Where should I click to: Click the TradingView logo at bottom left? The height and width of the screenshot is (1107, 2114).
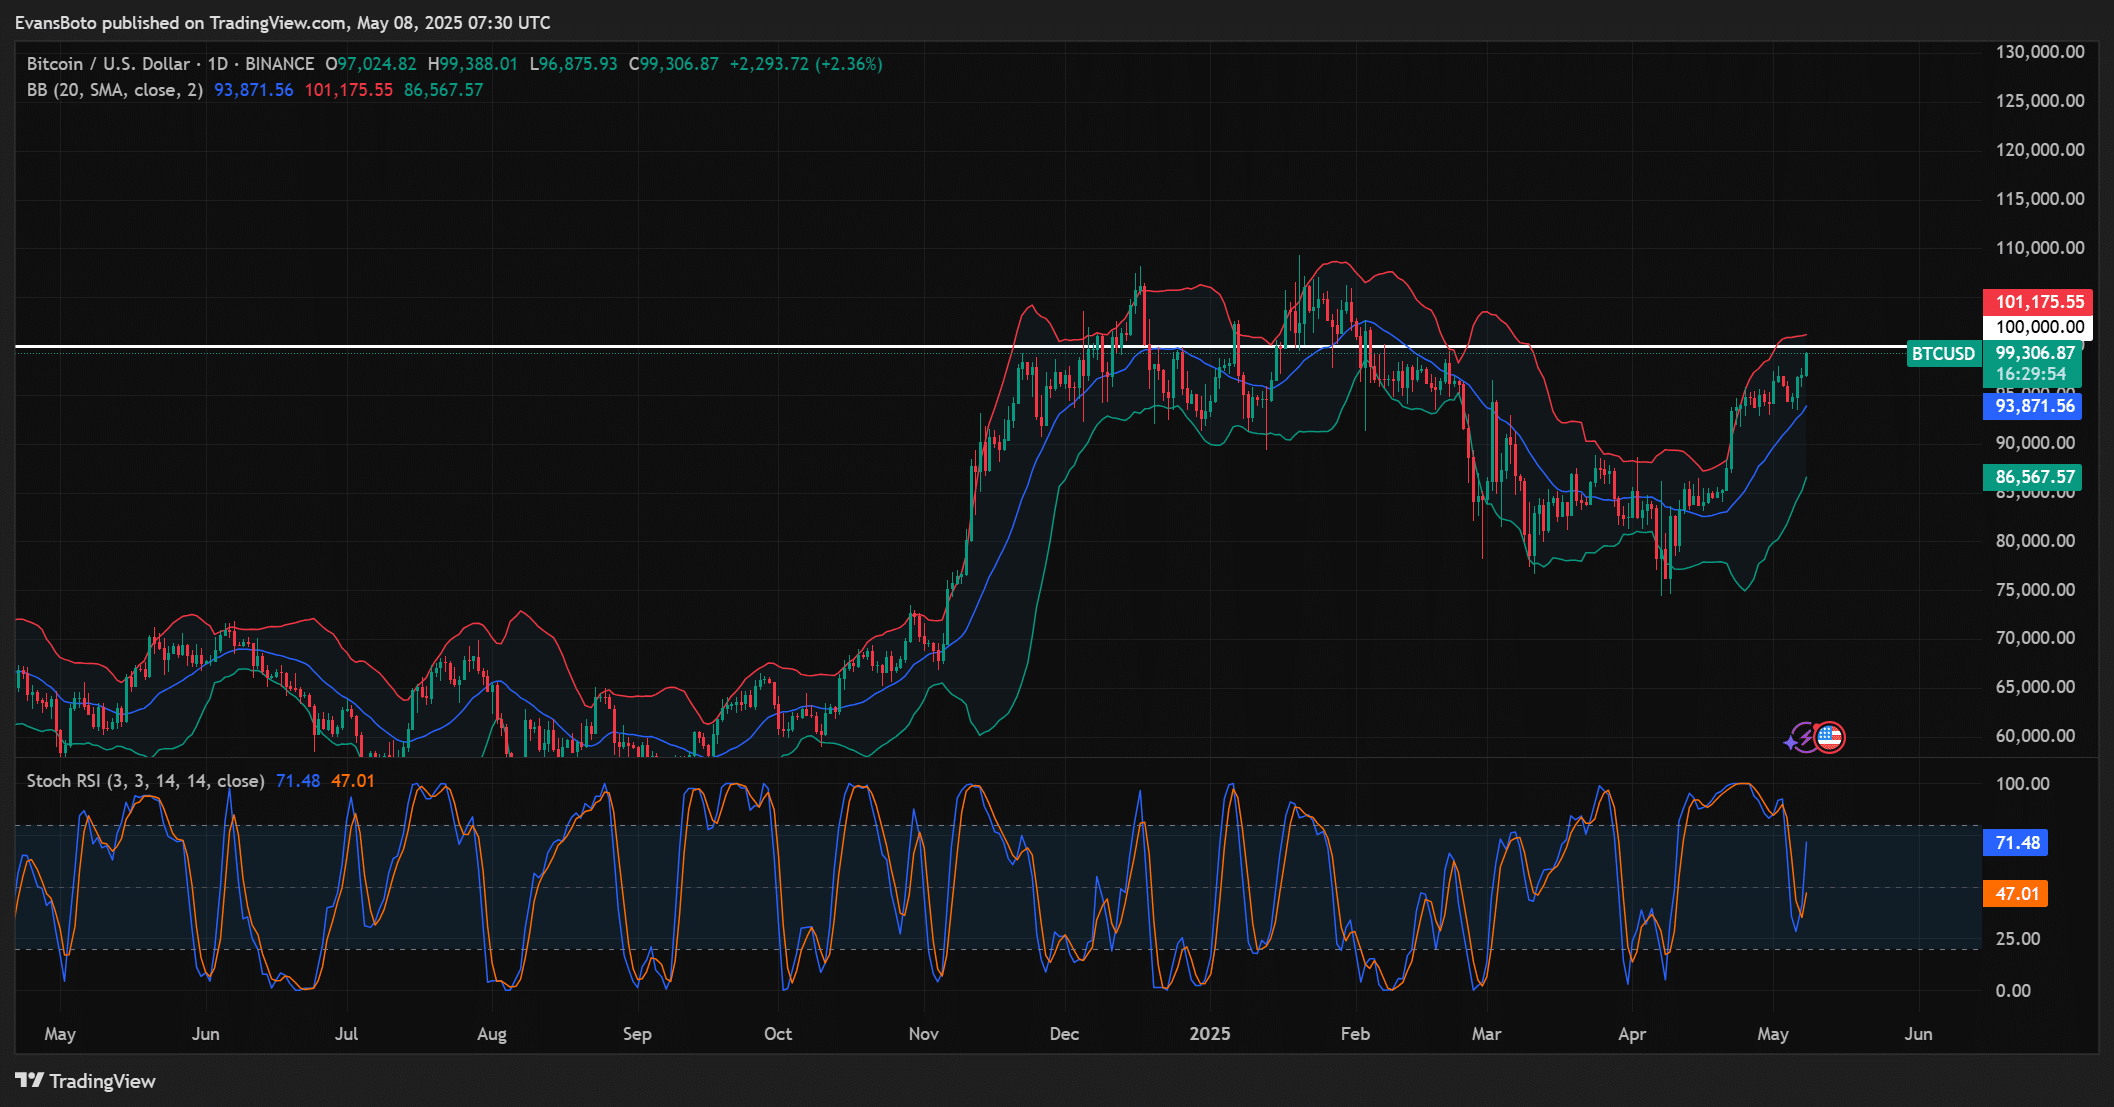coord(86,1081)
